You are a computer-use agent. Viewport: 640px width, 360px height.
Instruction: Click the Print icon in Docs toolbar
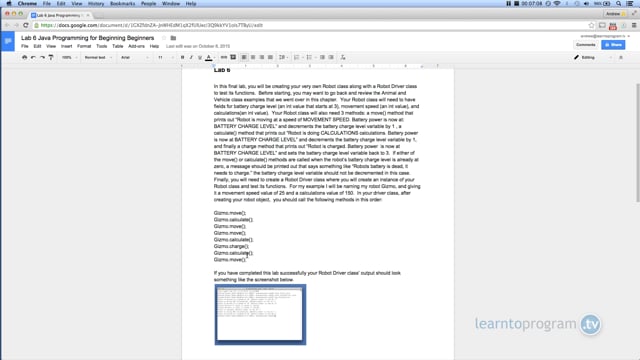pyautogui.click(x=24, y=58)
